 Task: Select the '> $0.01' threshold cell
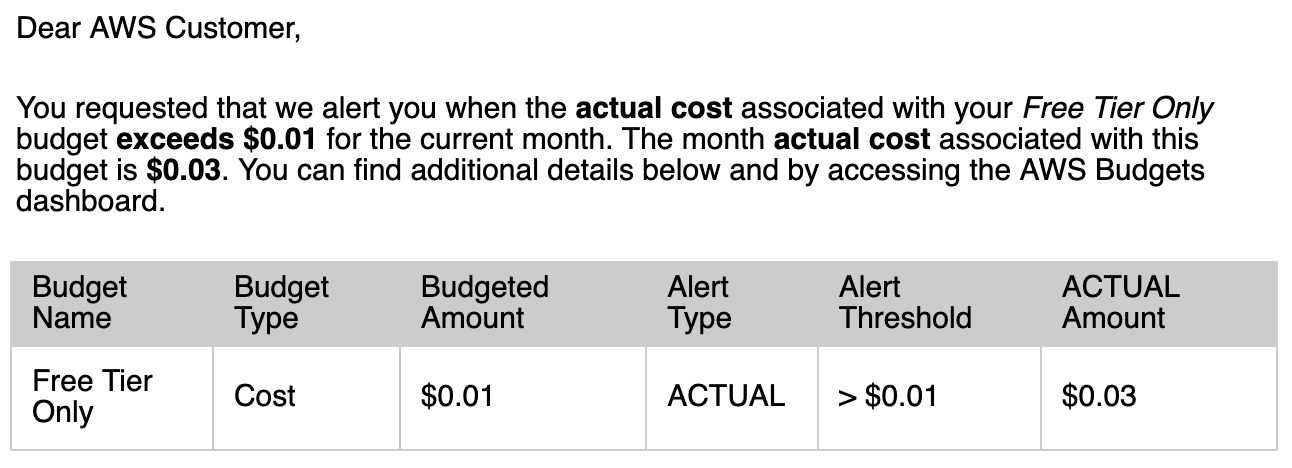pos(929,397)
